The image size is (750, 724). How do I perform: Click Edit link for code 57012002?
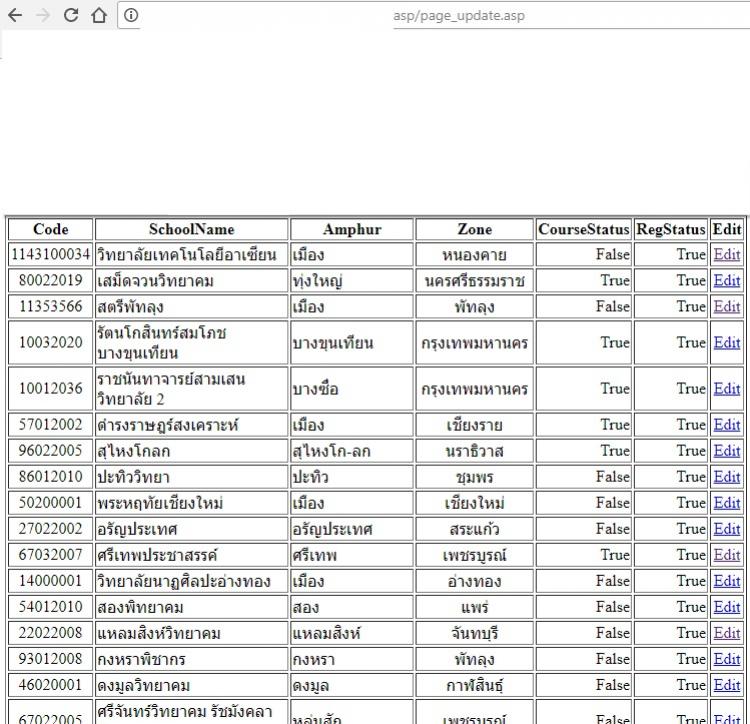726,425
